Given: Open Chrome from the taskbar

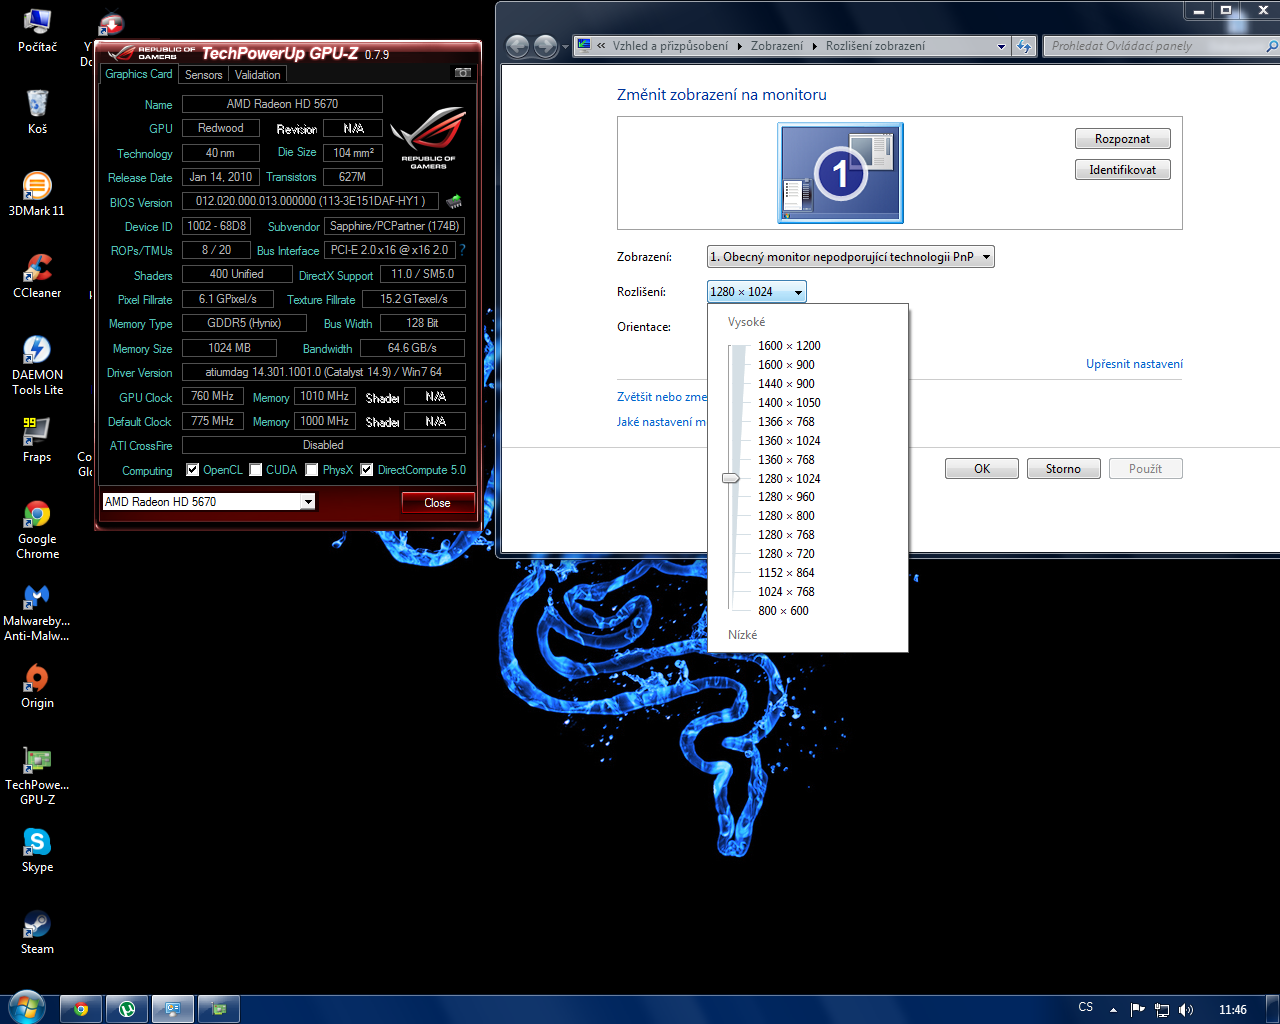Looking at the screenshot, I should [x=81, y=1009].
